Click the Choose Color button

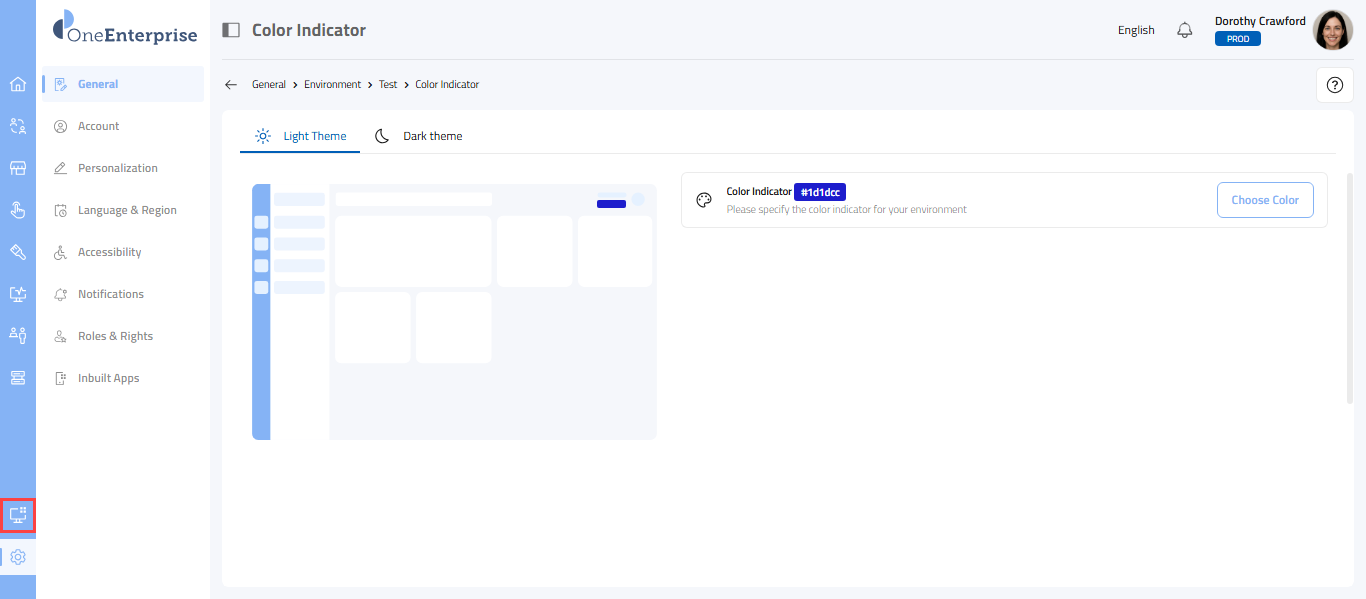(x=1264, y=200)
